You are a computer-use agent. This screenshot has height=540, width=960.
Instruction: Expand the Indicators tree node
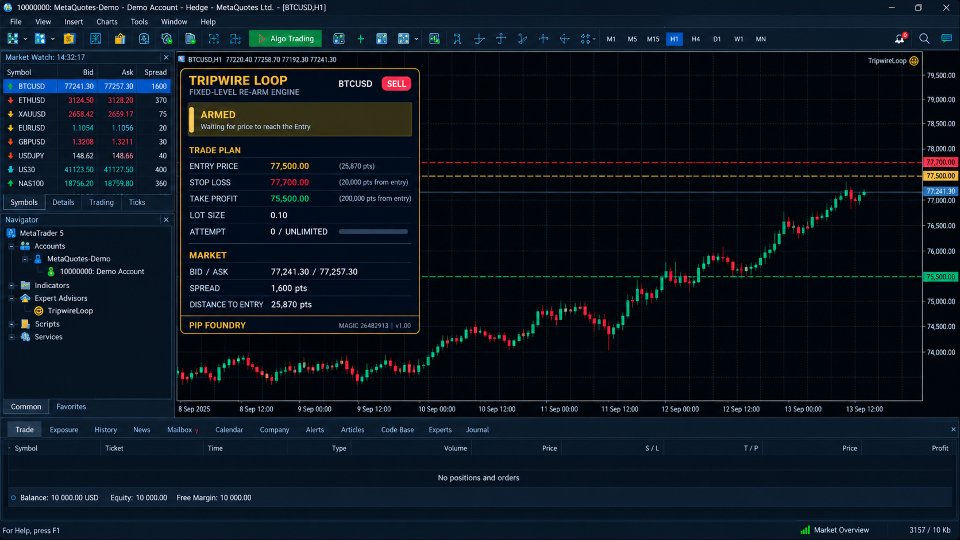click(x=12, y=285)
